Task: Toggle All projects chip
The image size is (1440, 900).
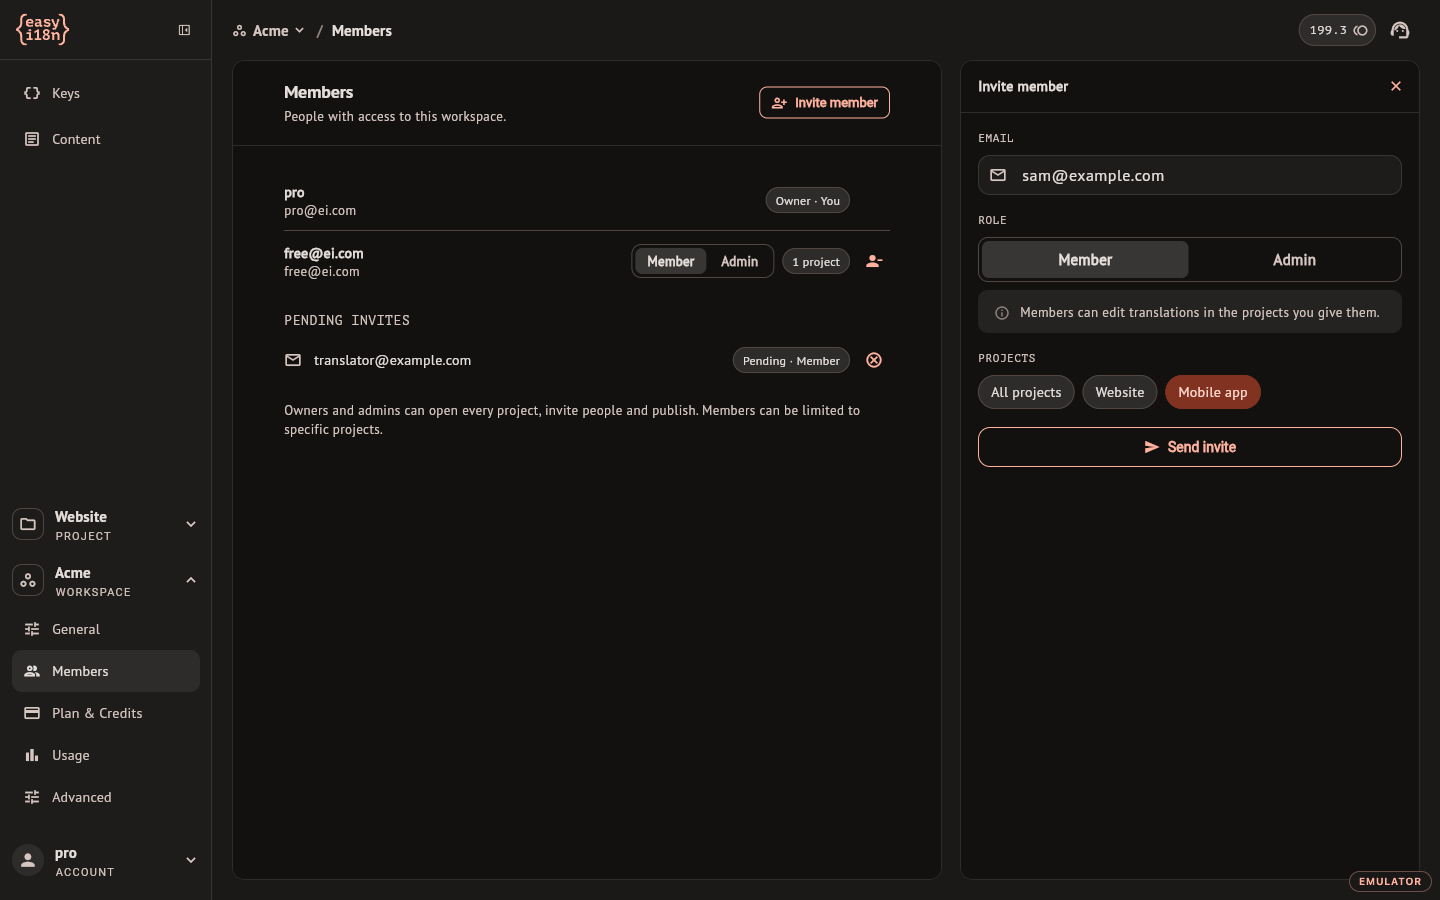Action: coord(1026,392)
